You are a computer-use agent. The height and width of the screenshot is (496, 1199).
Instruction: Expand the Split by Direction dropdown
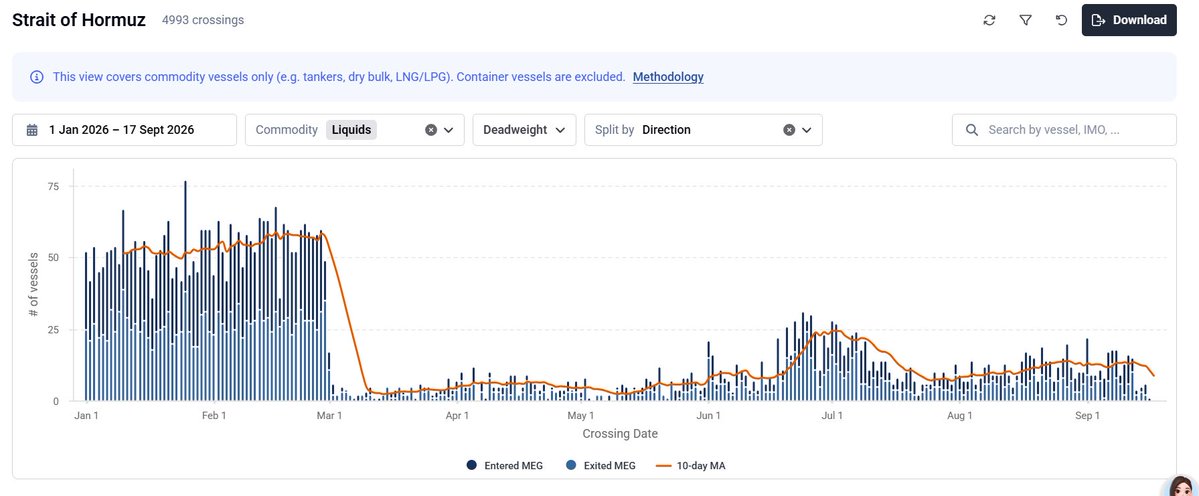807,130
